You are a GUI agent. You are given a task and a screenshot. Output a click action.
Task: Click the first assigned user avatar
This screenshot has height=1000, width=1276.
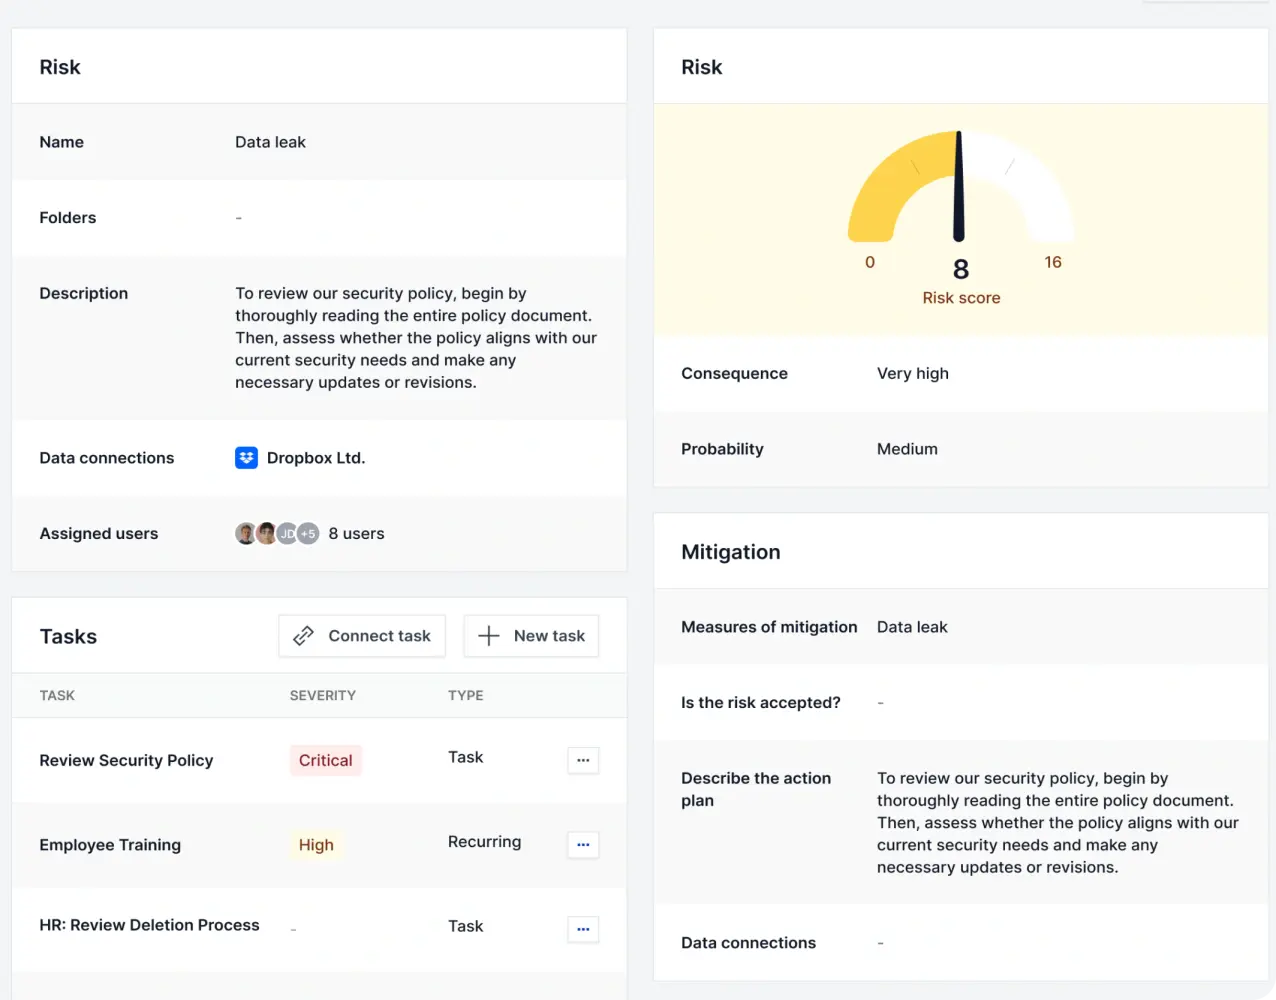[x=245, y=534]
